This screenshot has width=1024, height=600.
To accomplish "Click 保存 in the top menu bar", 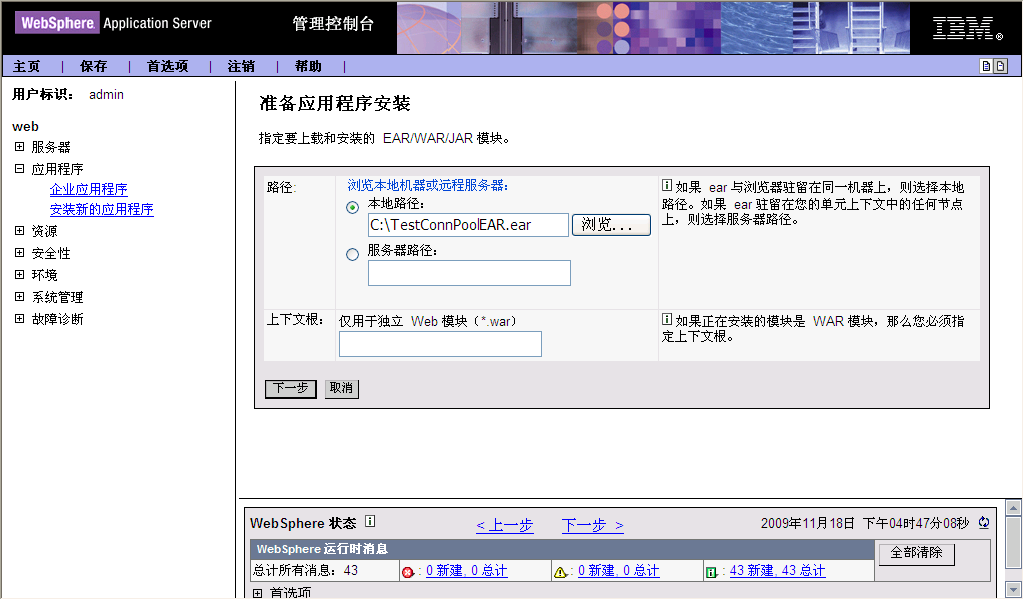I will pos(93,66).
